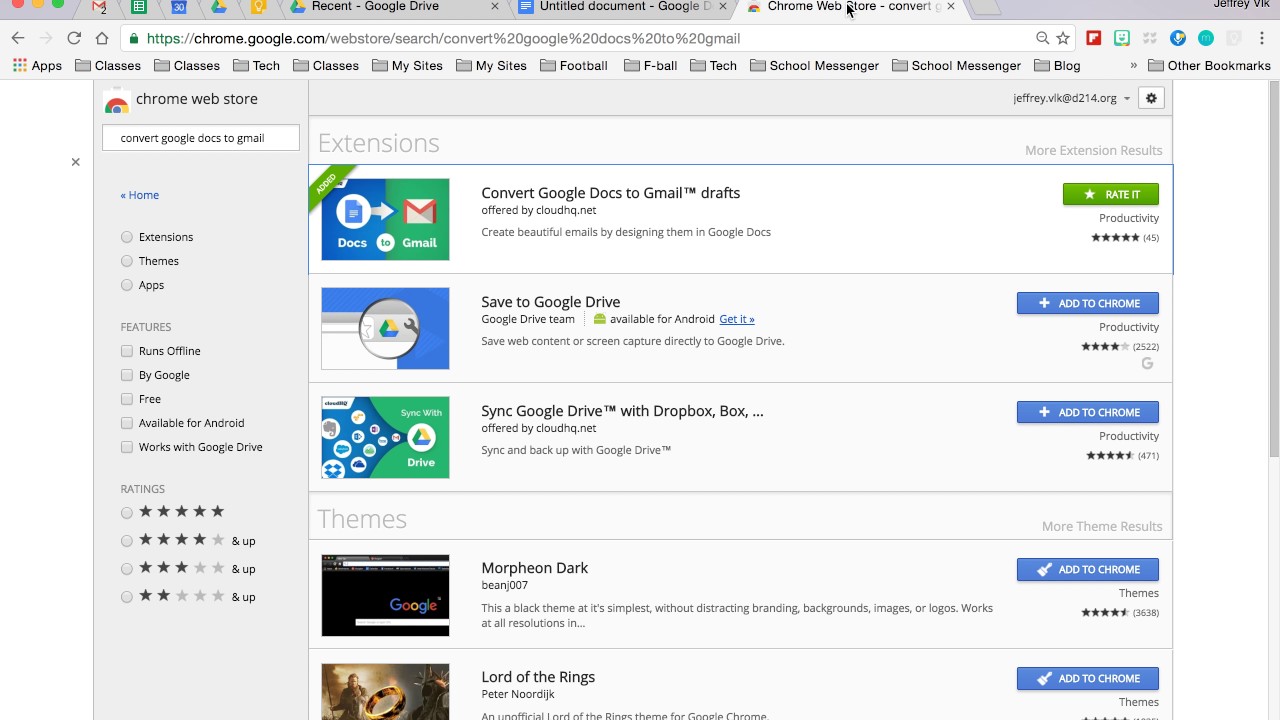
Task: Open web store settings gear
Action: (1151, 98)
